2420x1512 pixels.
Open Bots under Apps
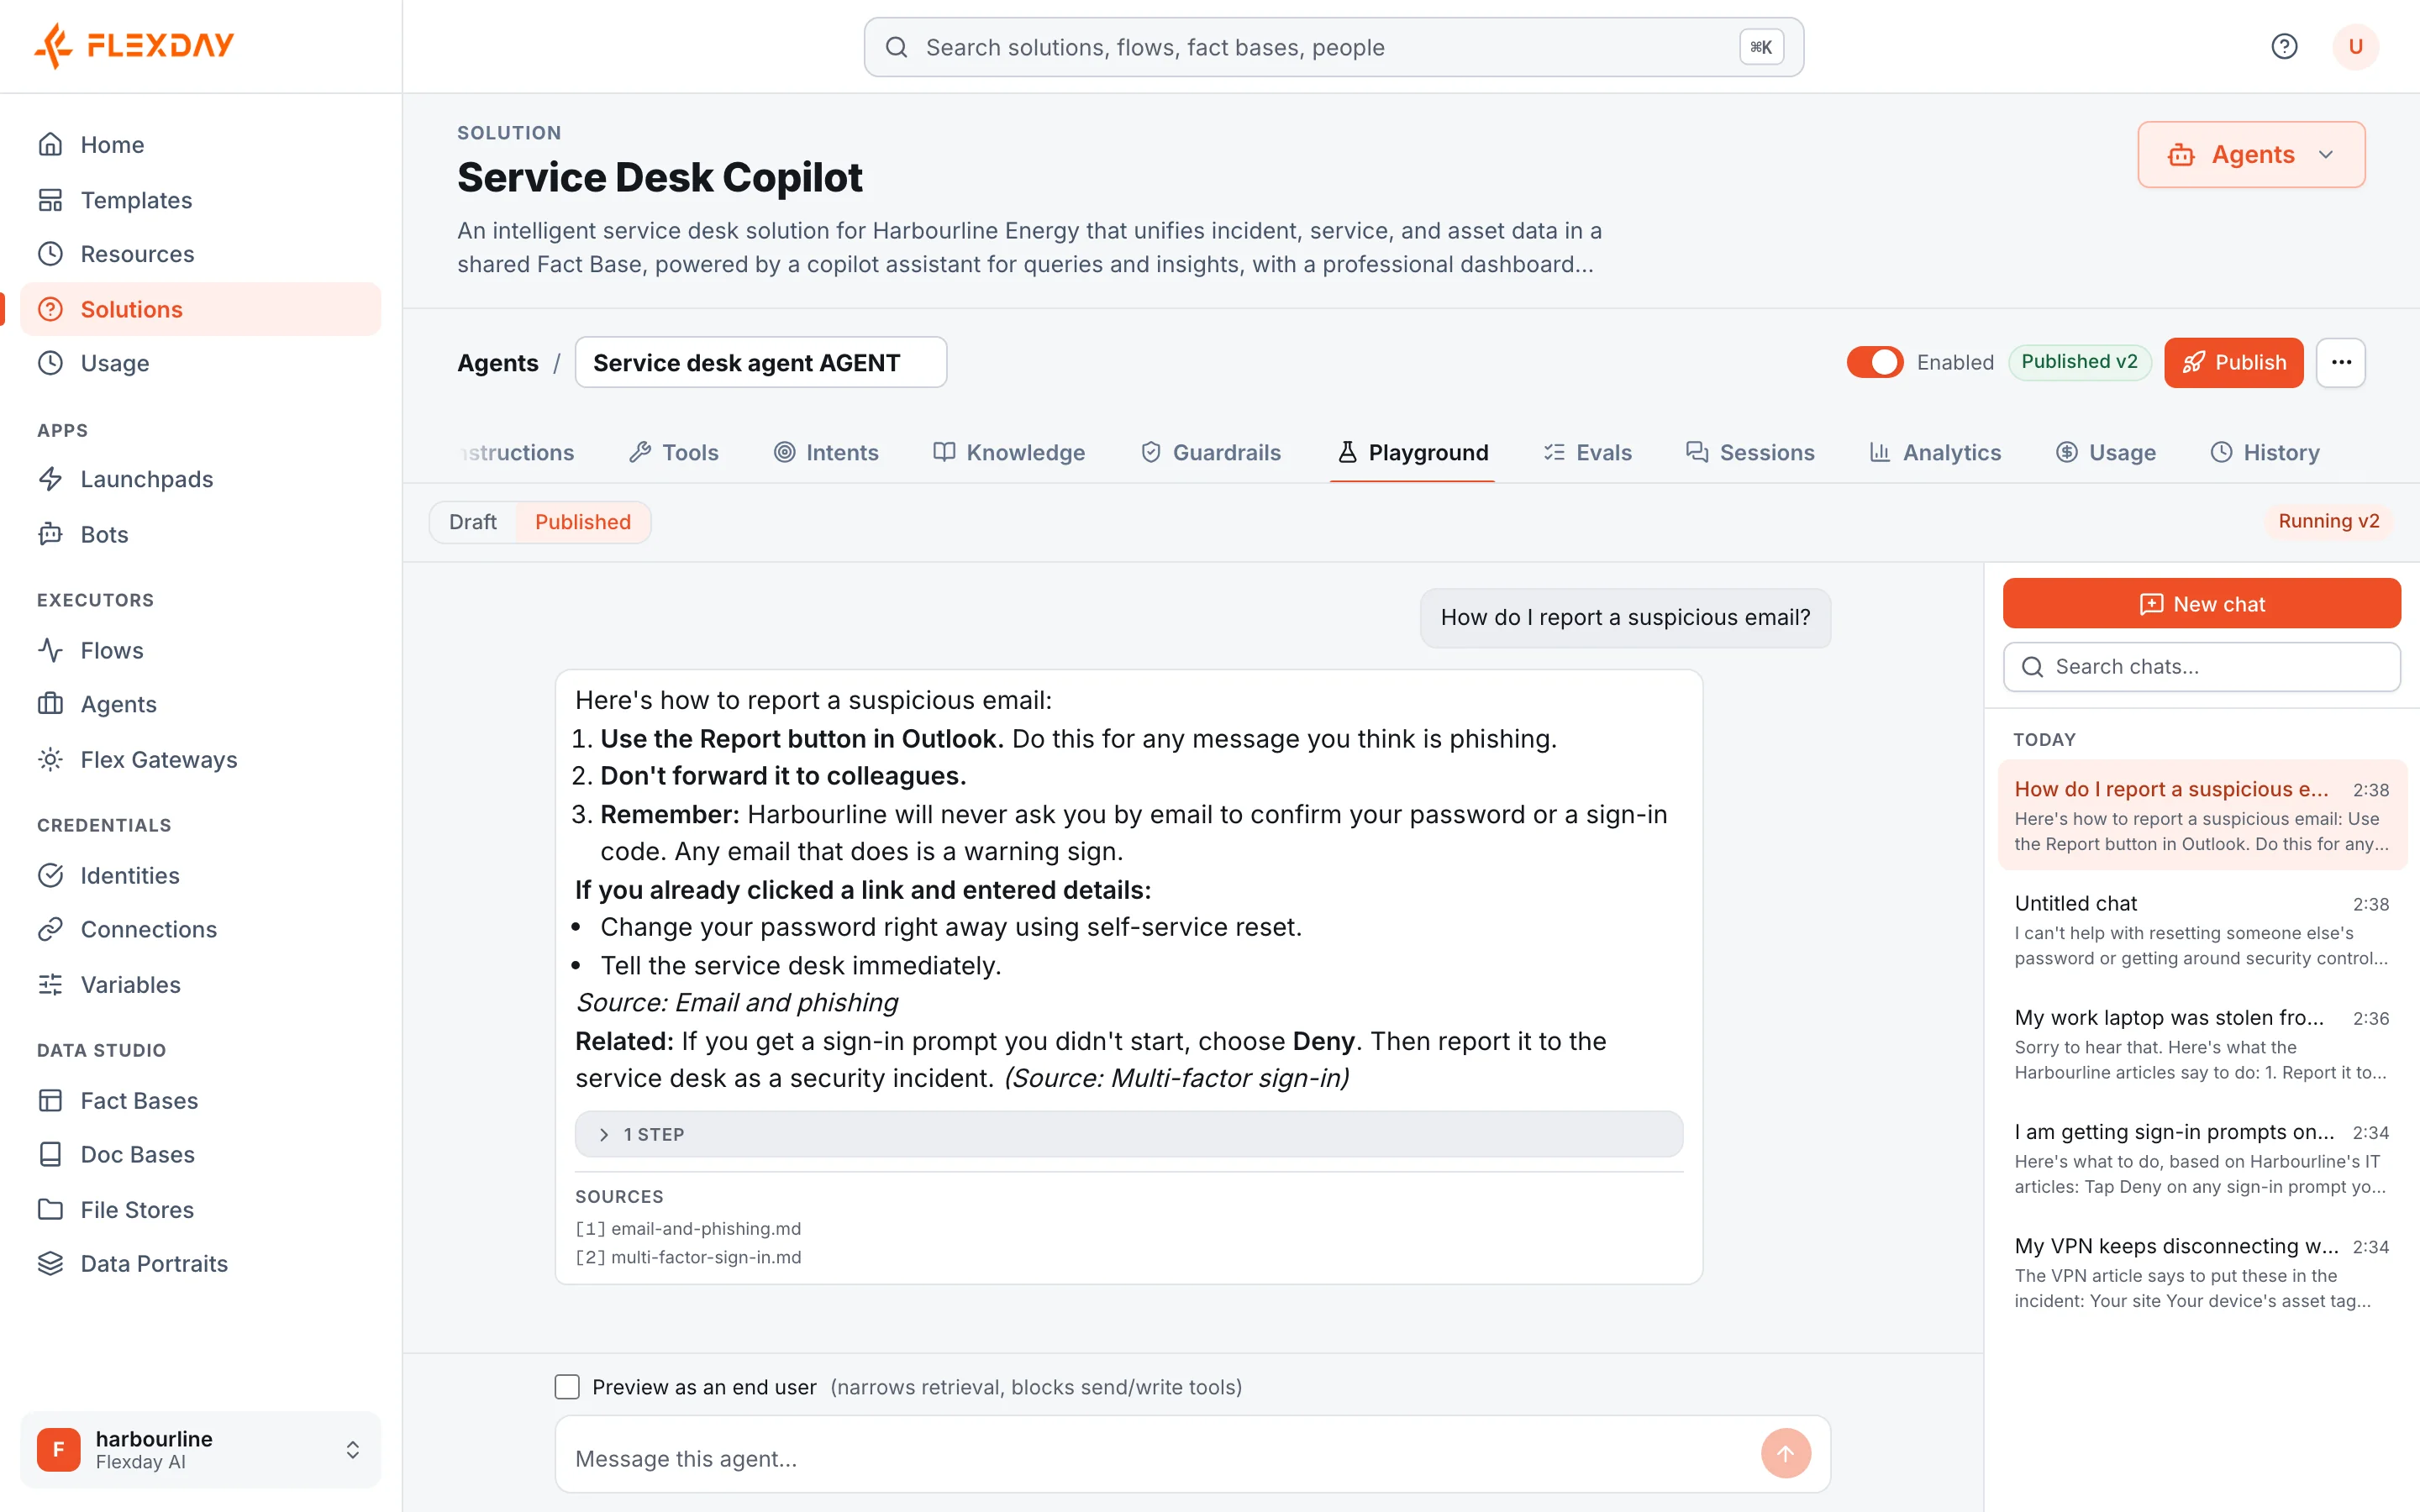(200, 534)
